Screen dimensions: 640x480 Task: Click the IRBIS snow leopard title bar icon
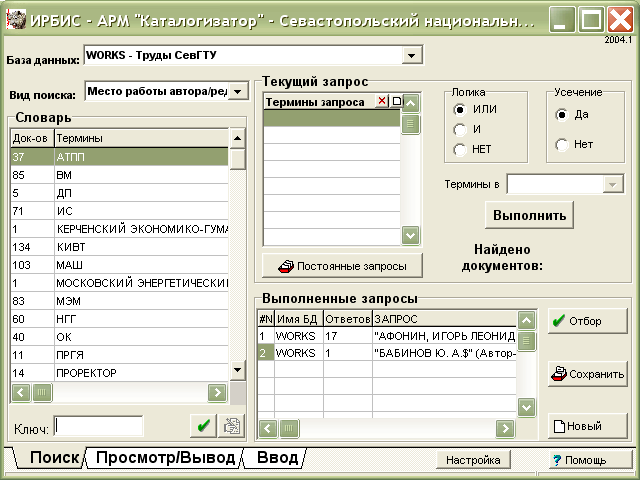pos(16,20)
